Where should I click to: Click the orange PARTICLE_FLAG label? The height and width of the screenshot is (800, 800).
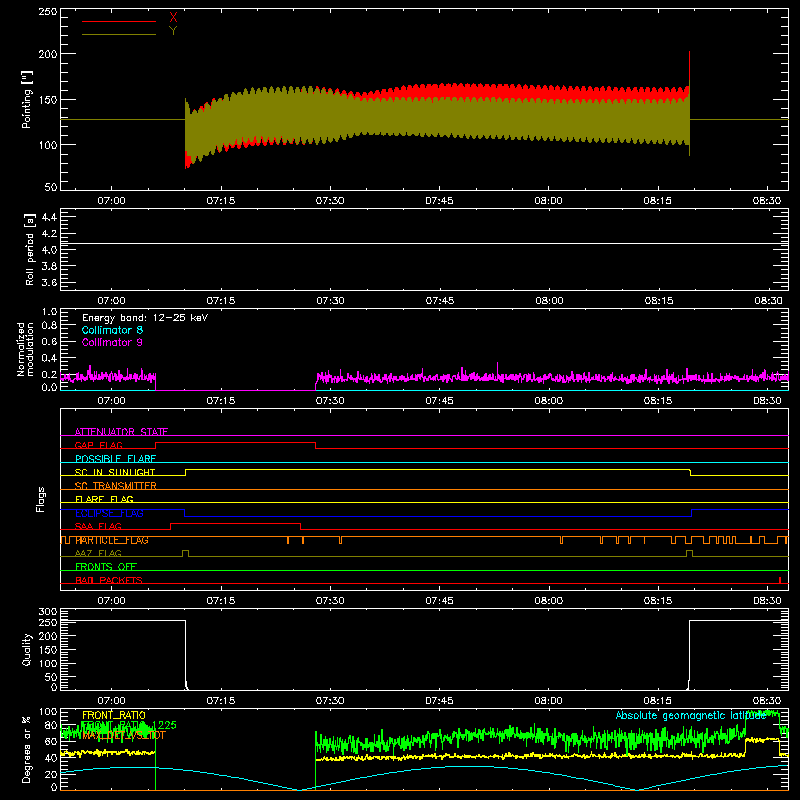coord(112,540)
